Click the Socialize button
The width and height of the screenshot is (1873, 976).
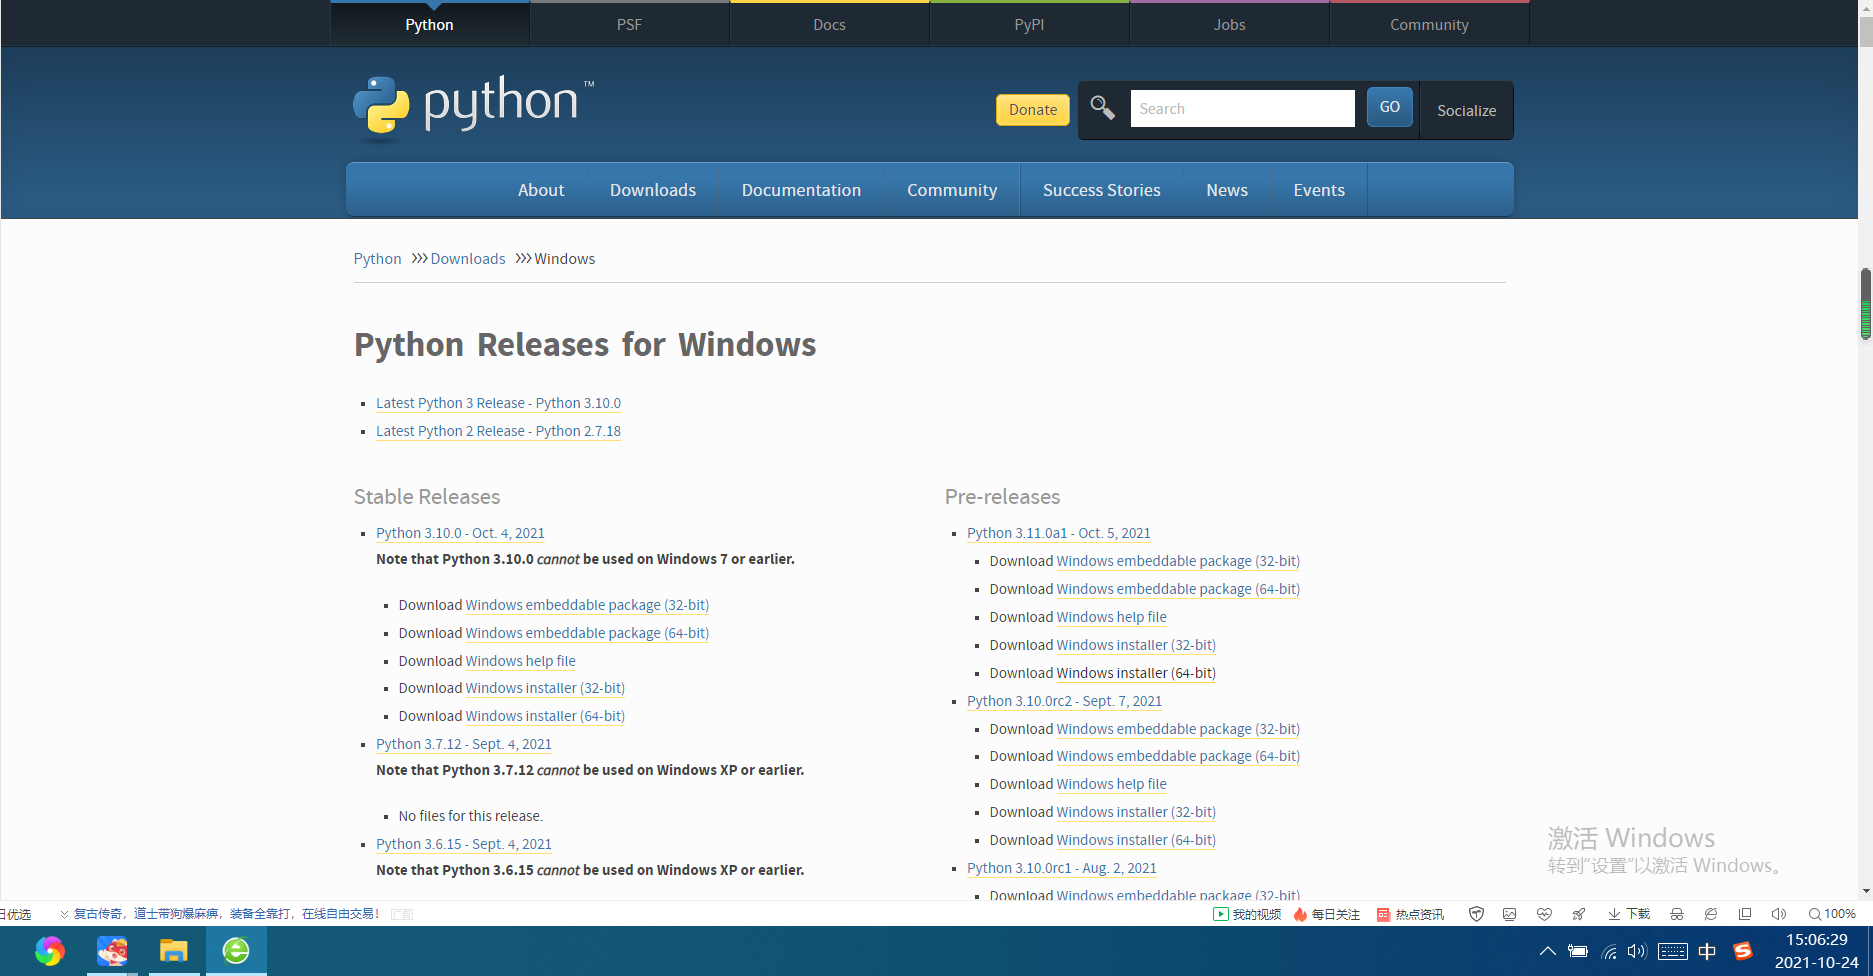1466,110
